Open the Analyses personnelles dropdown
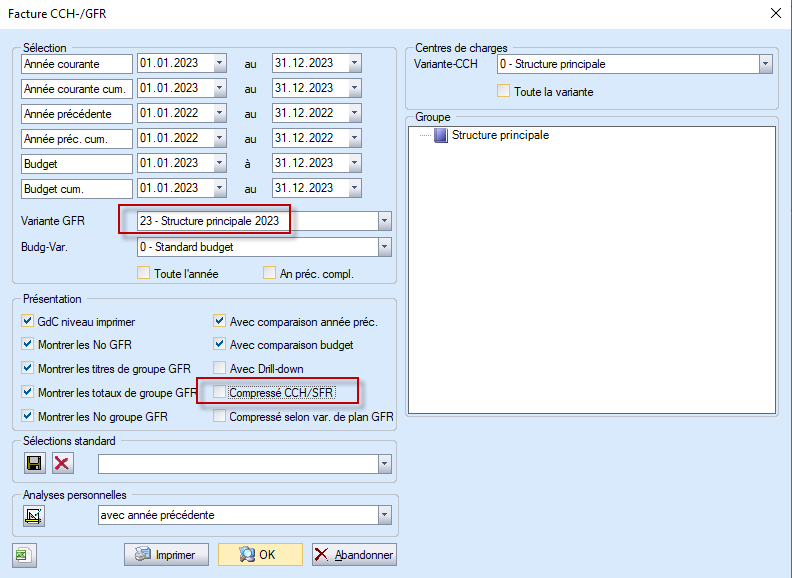 coord(384,515)
